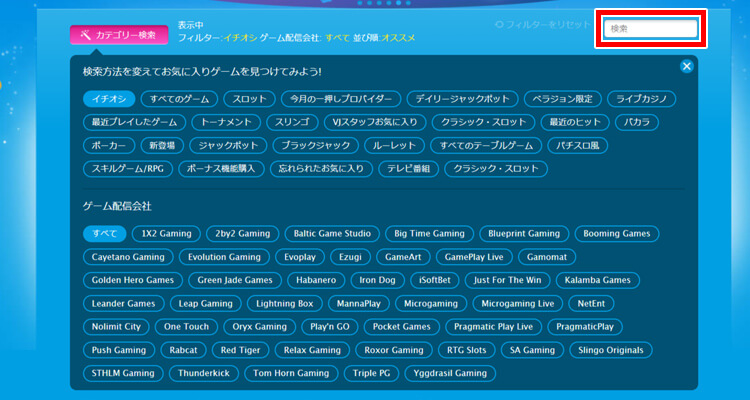Filter by Nolimit City provider

[116, 327]
